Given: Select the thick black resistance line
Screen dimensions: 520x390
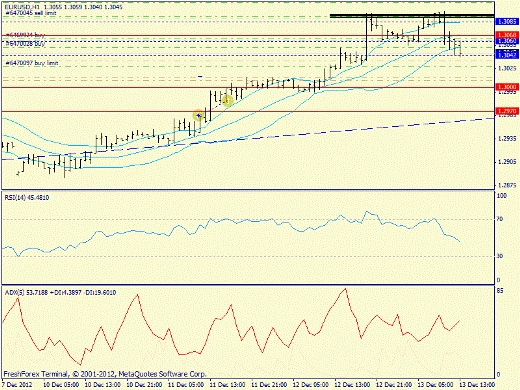Looking at the screenshot, I should point(412,15).
